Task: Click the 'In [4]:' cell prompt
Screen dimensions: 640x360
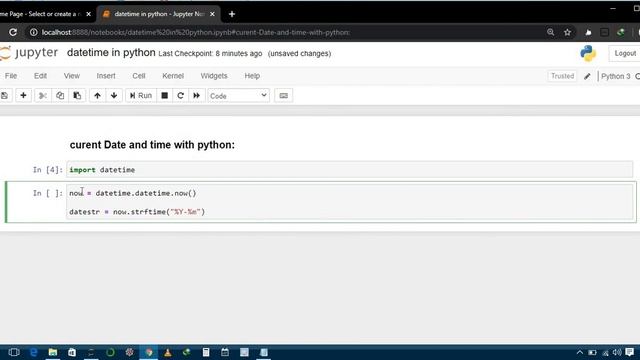Action: (x=48, y=170)
